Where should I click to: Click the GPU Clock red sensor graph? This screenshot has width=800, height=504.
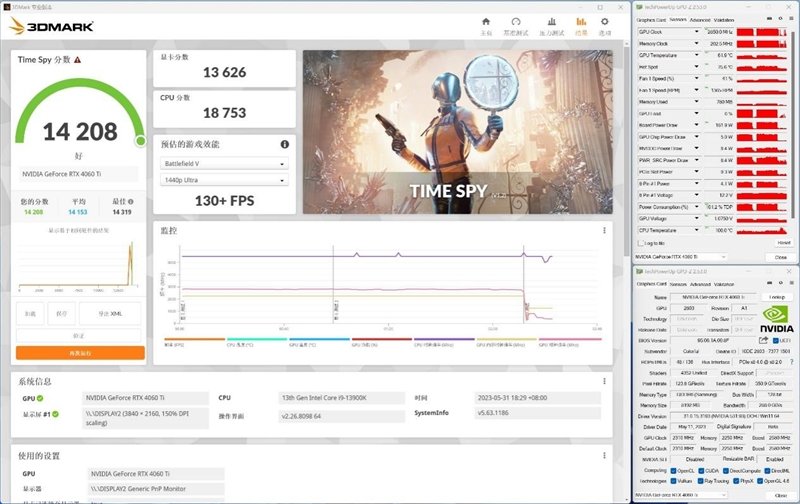coord(761,32)
